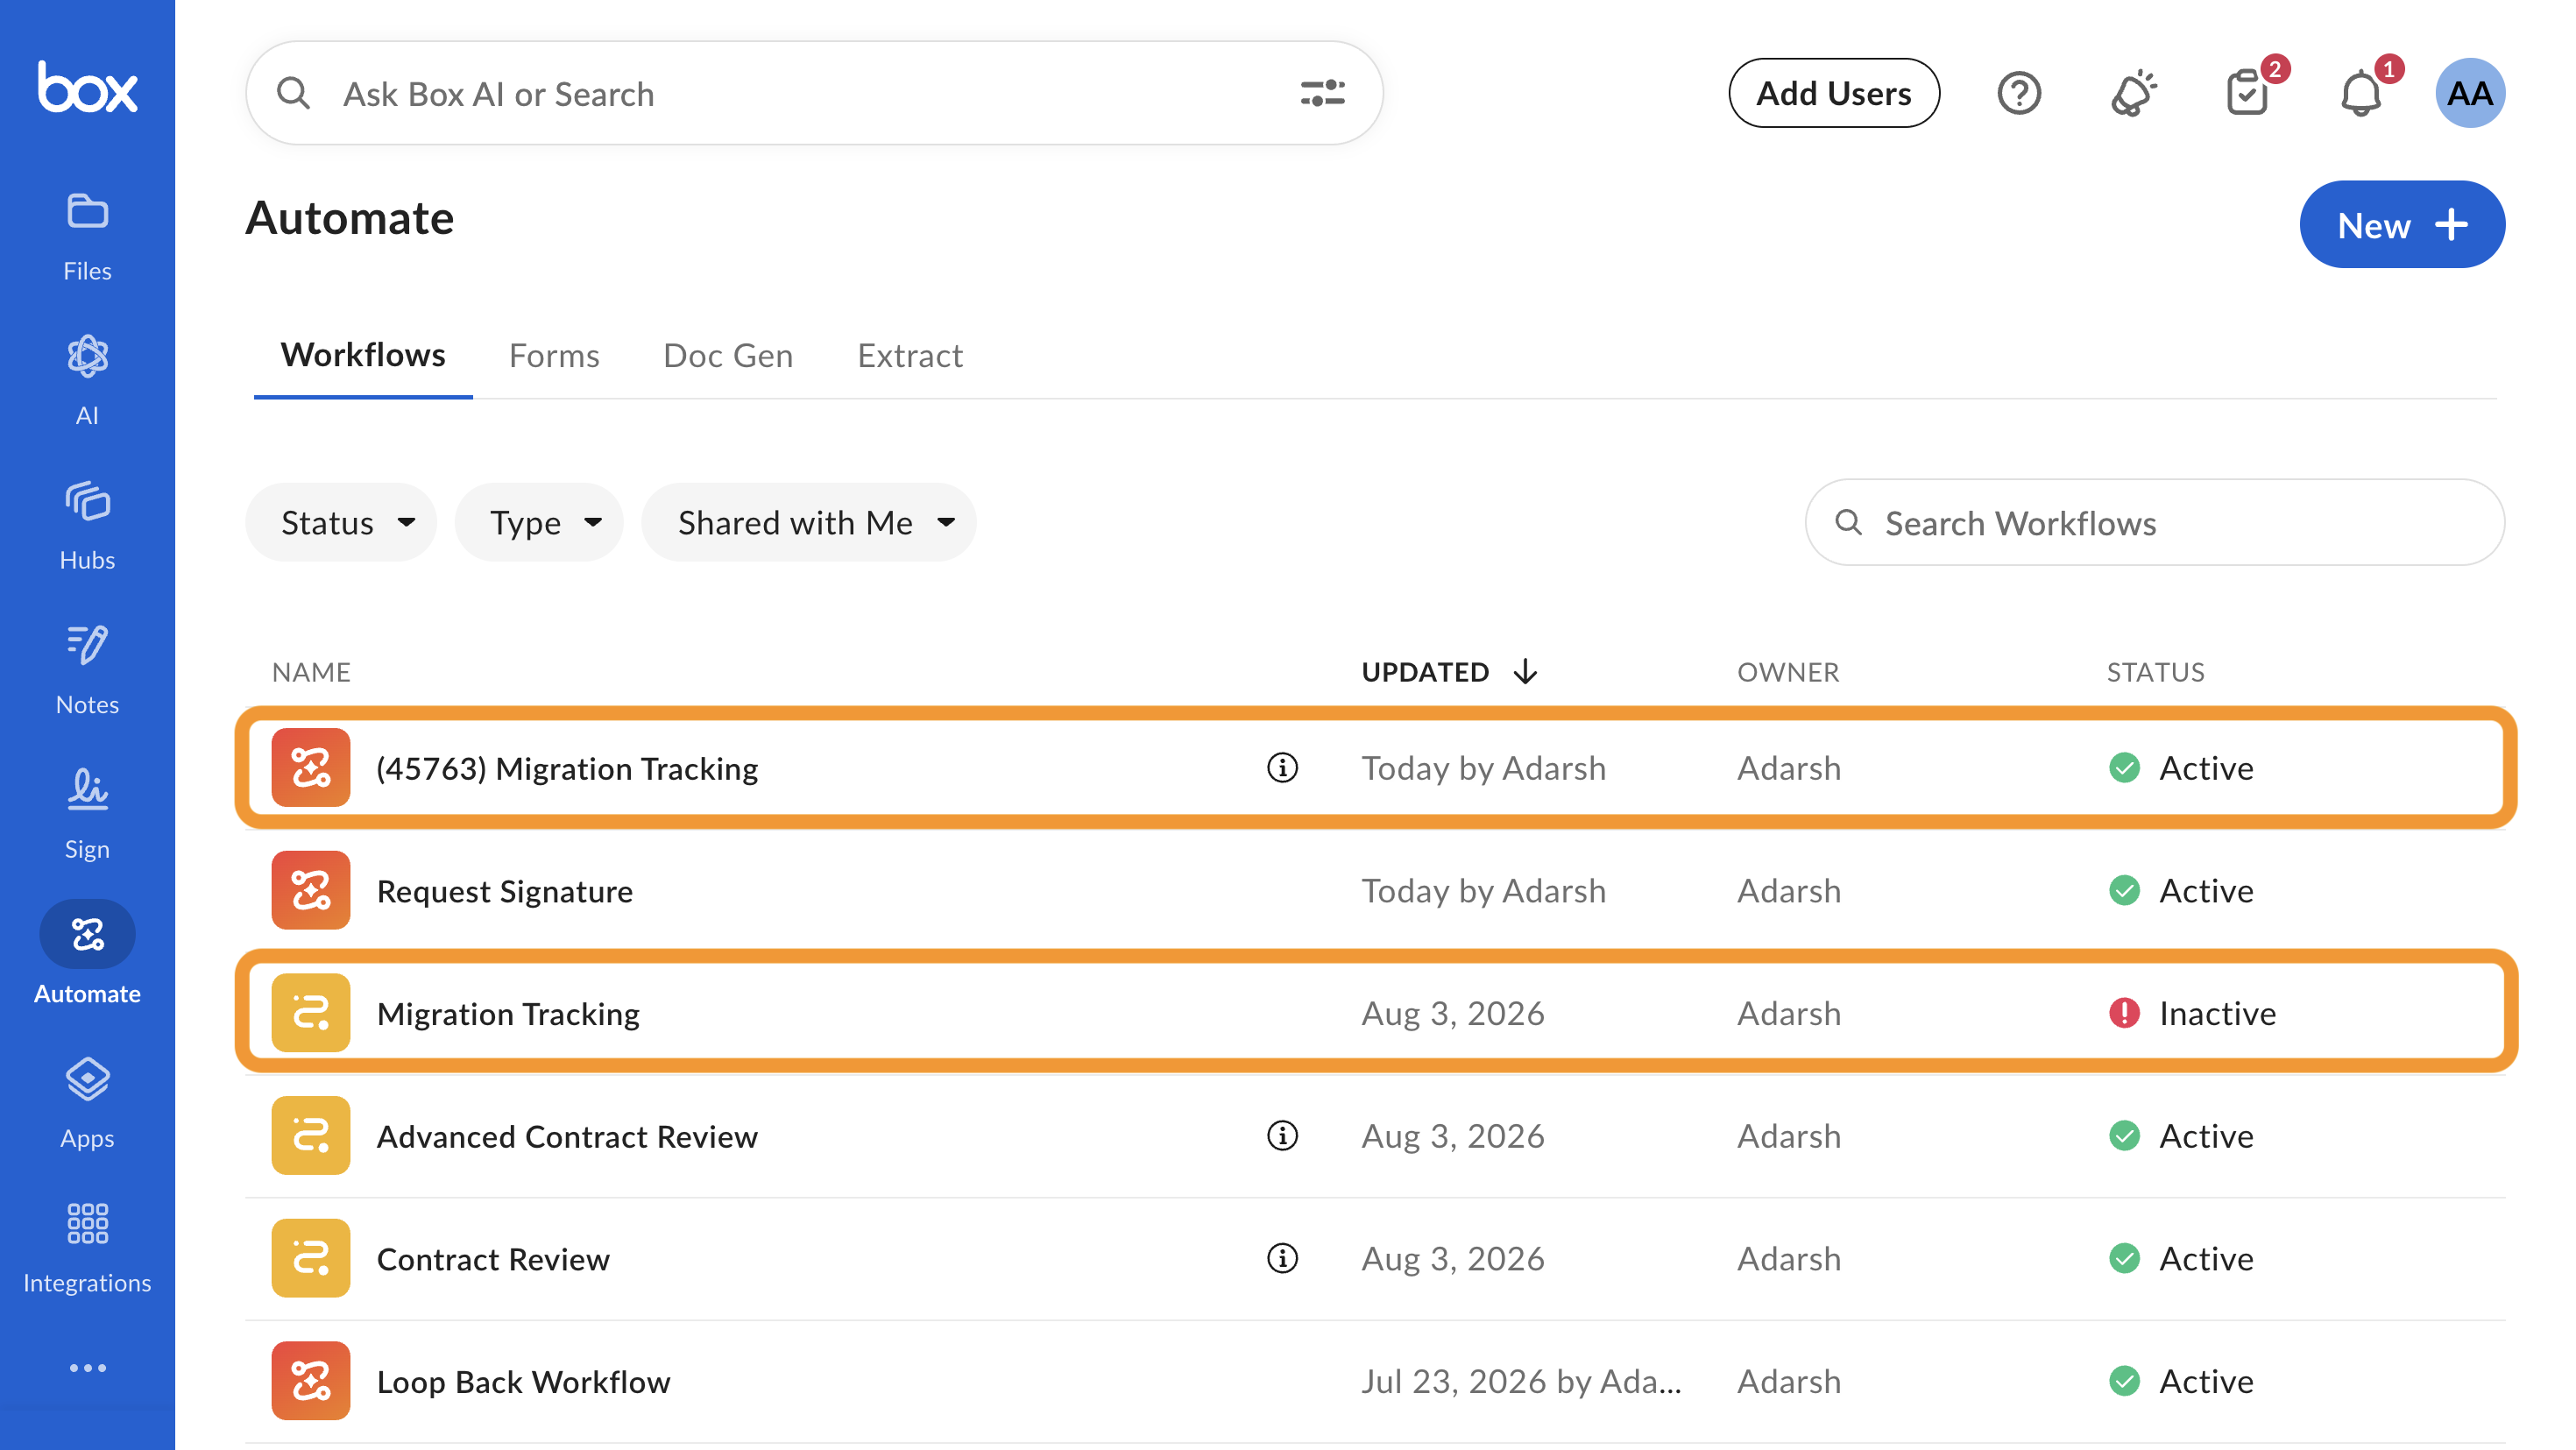Open the notifications bell
2576x1450 pixels.
coord(2362,93)
